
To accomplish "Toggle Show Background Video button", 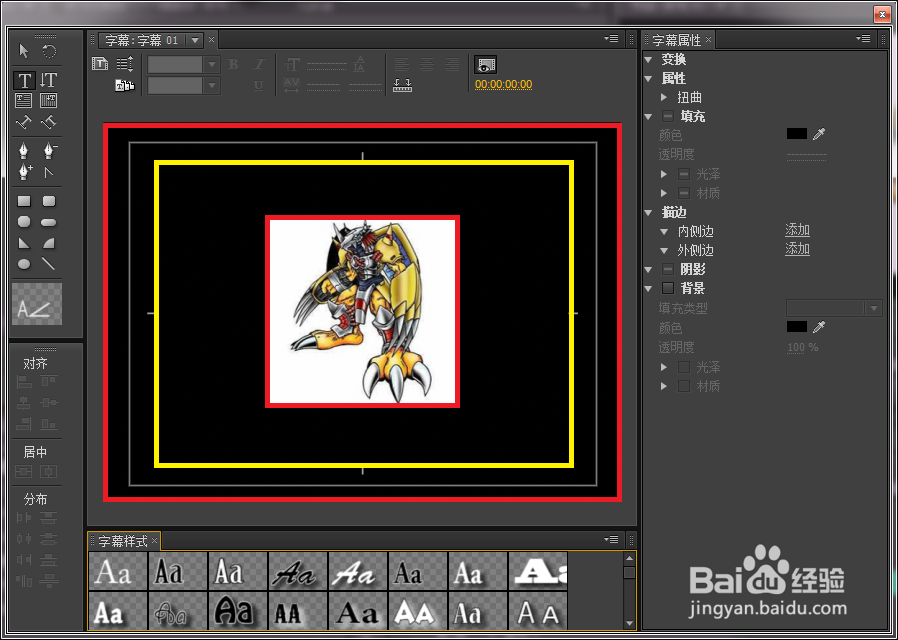I will (x=485, y=65).
